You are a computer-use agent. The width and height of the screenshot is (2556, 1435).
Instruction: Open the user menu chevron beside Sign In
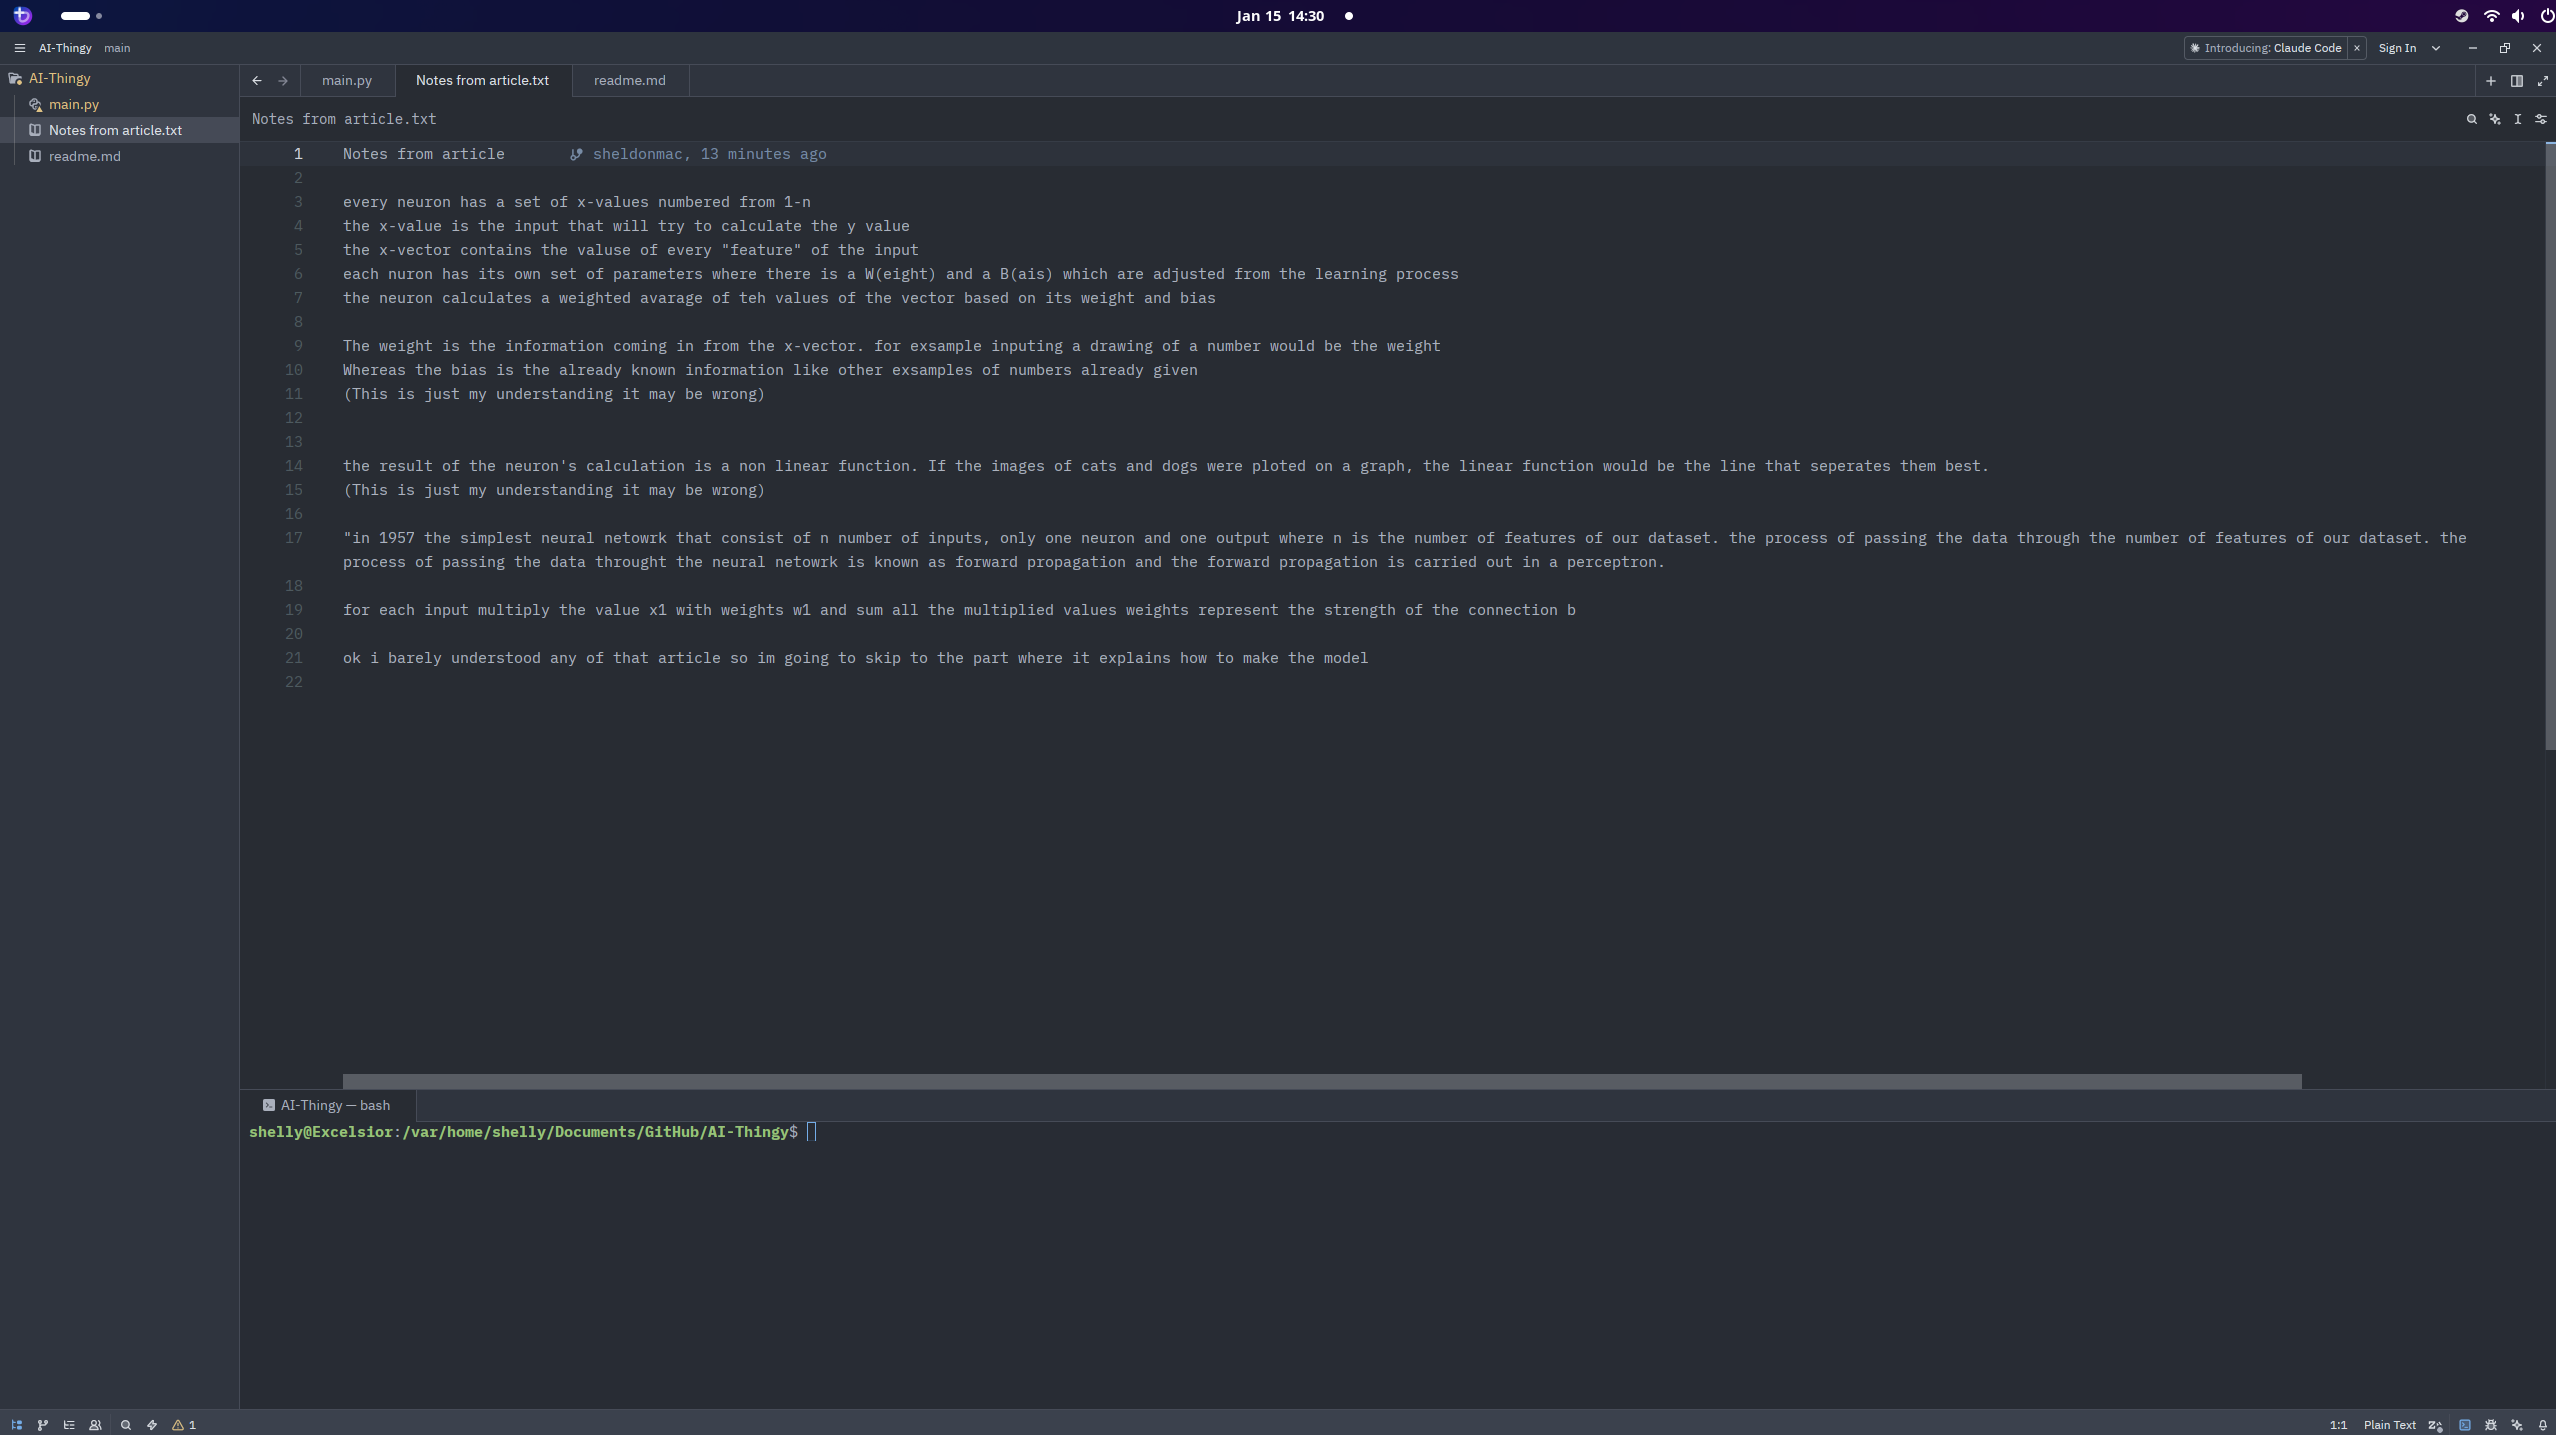[x=2436, y=48]
